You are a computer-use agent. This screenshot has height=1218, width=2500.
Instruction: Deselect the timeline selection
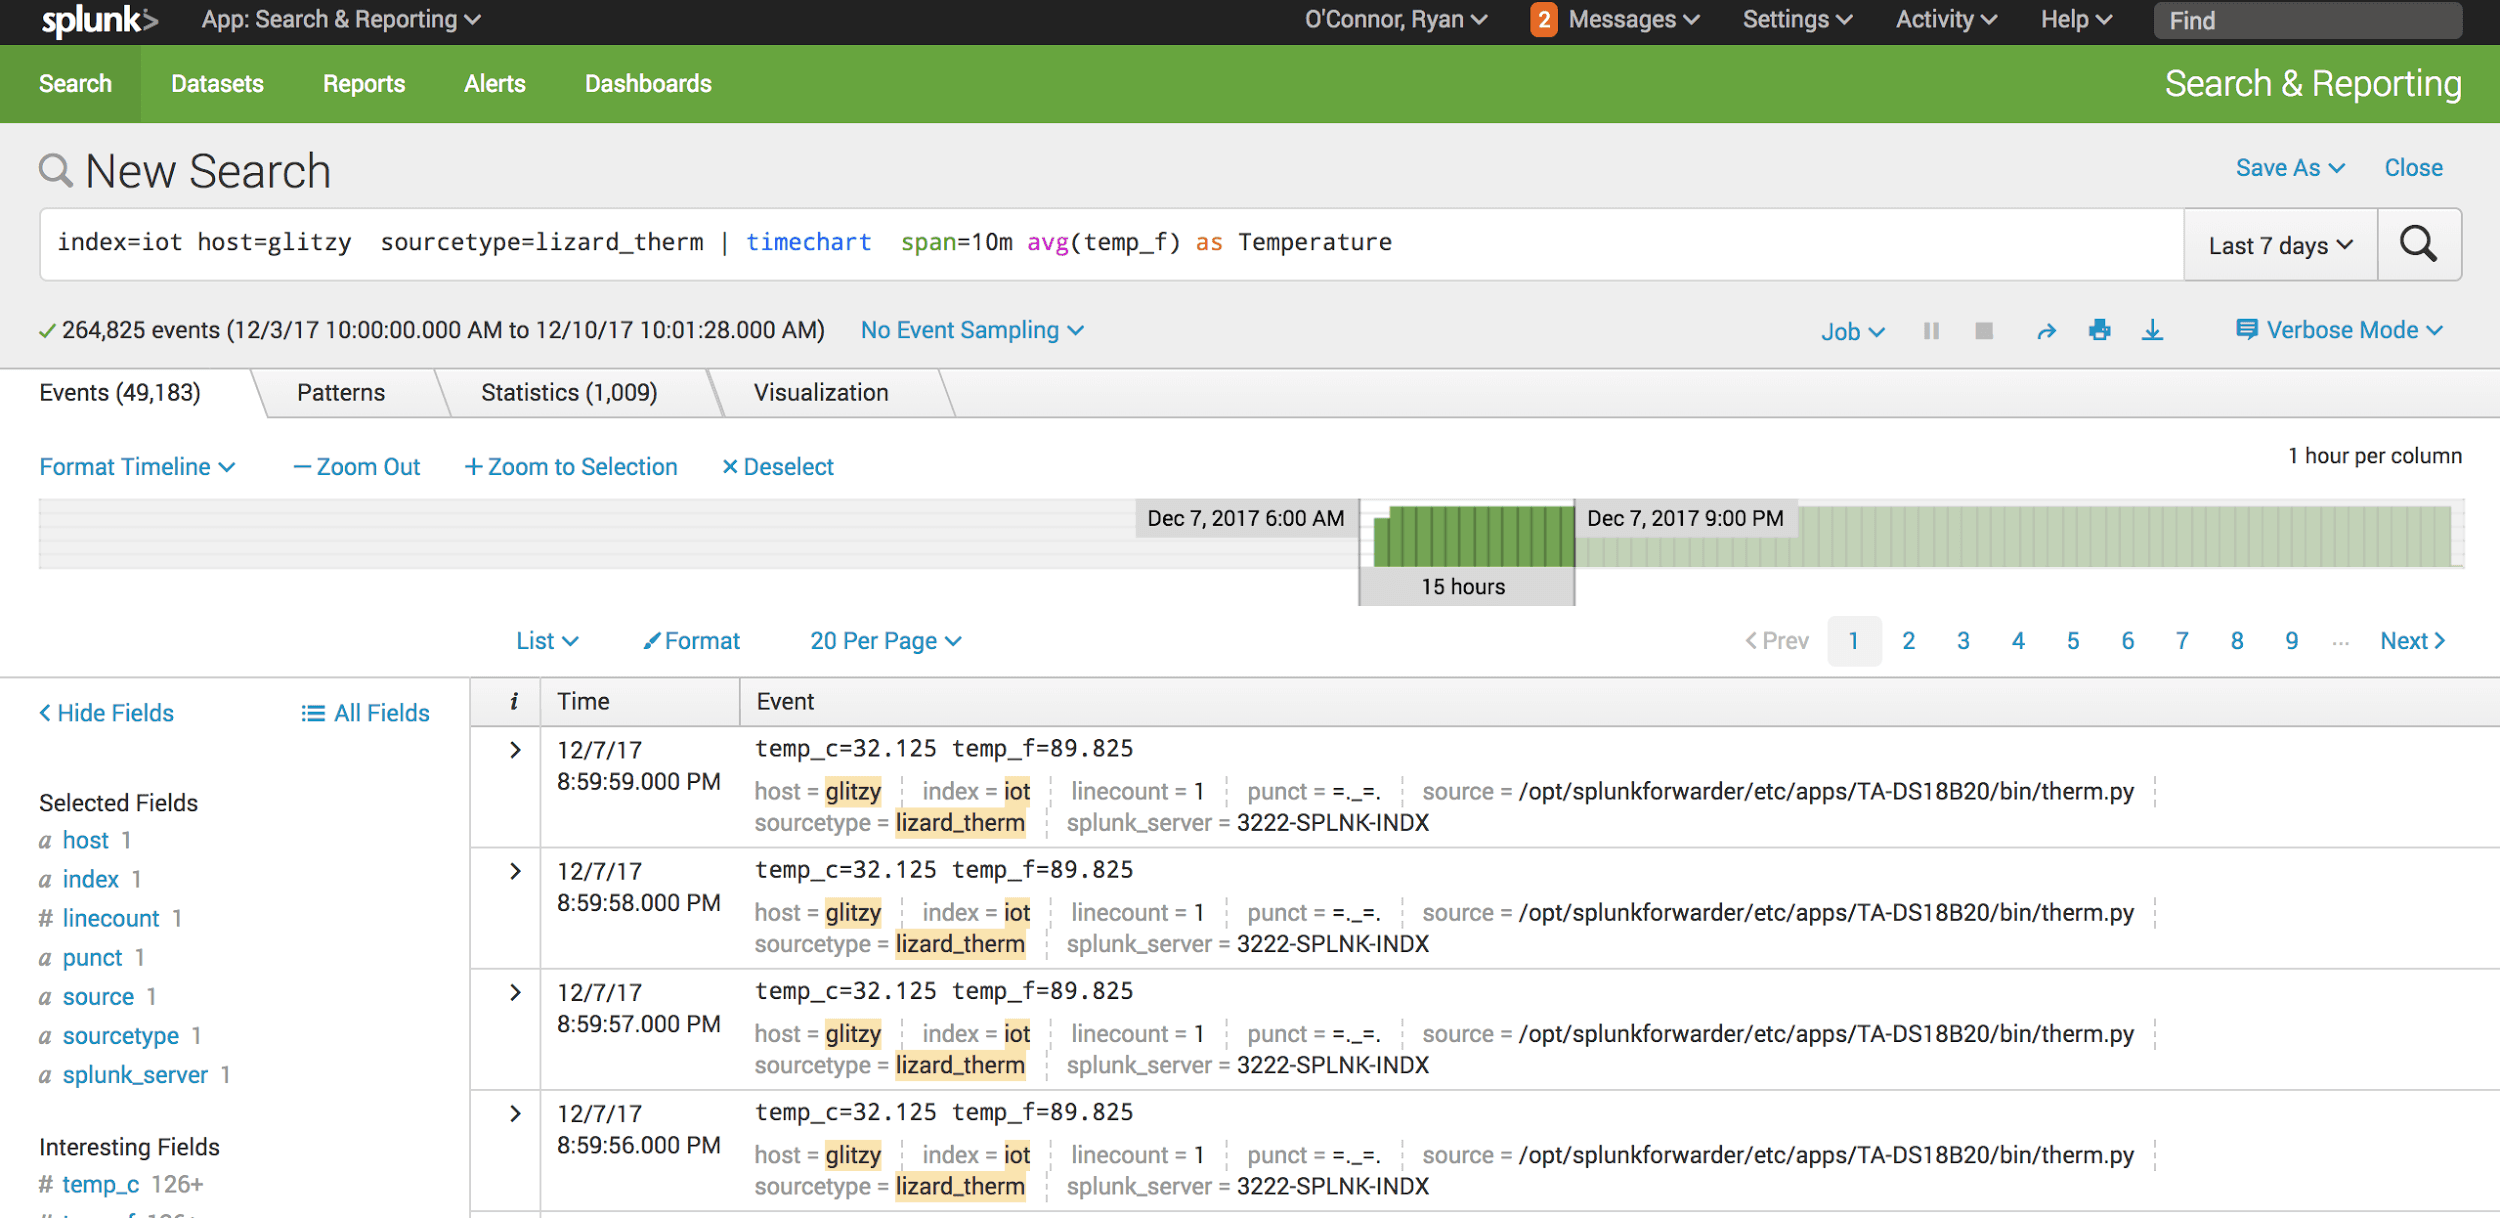(x=777, y=467)
